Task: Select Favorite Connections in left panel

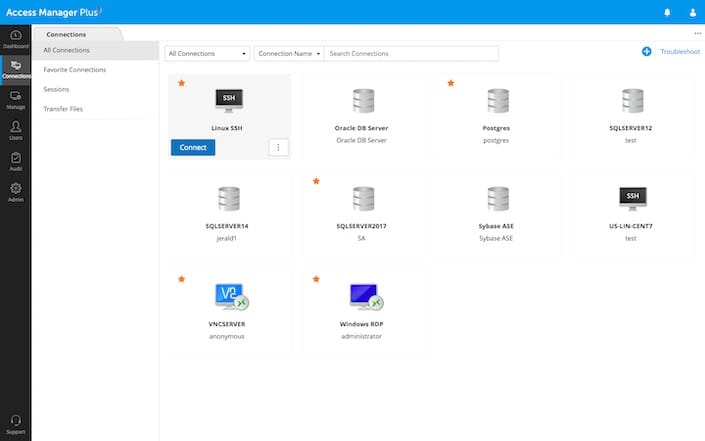Action: tap(75, 70)
